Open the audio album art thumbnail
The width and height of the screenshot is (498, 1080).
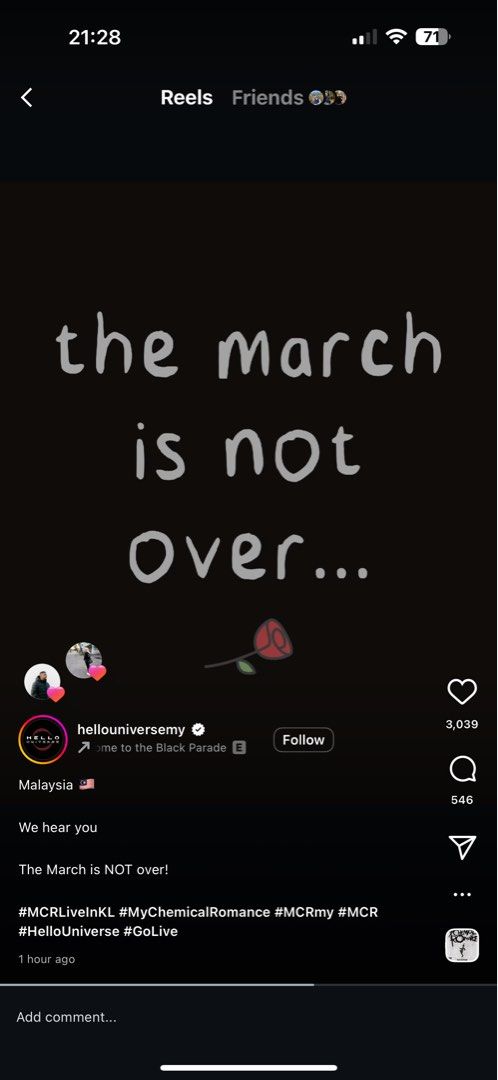[x=462, y=945]
